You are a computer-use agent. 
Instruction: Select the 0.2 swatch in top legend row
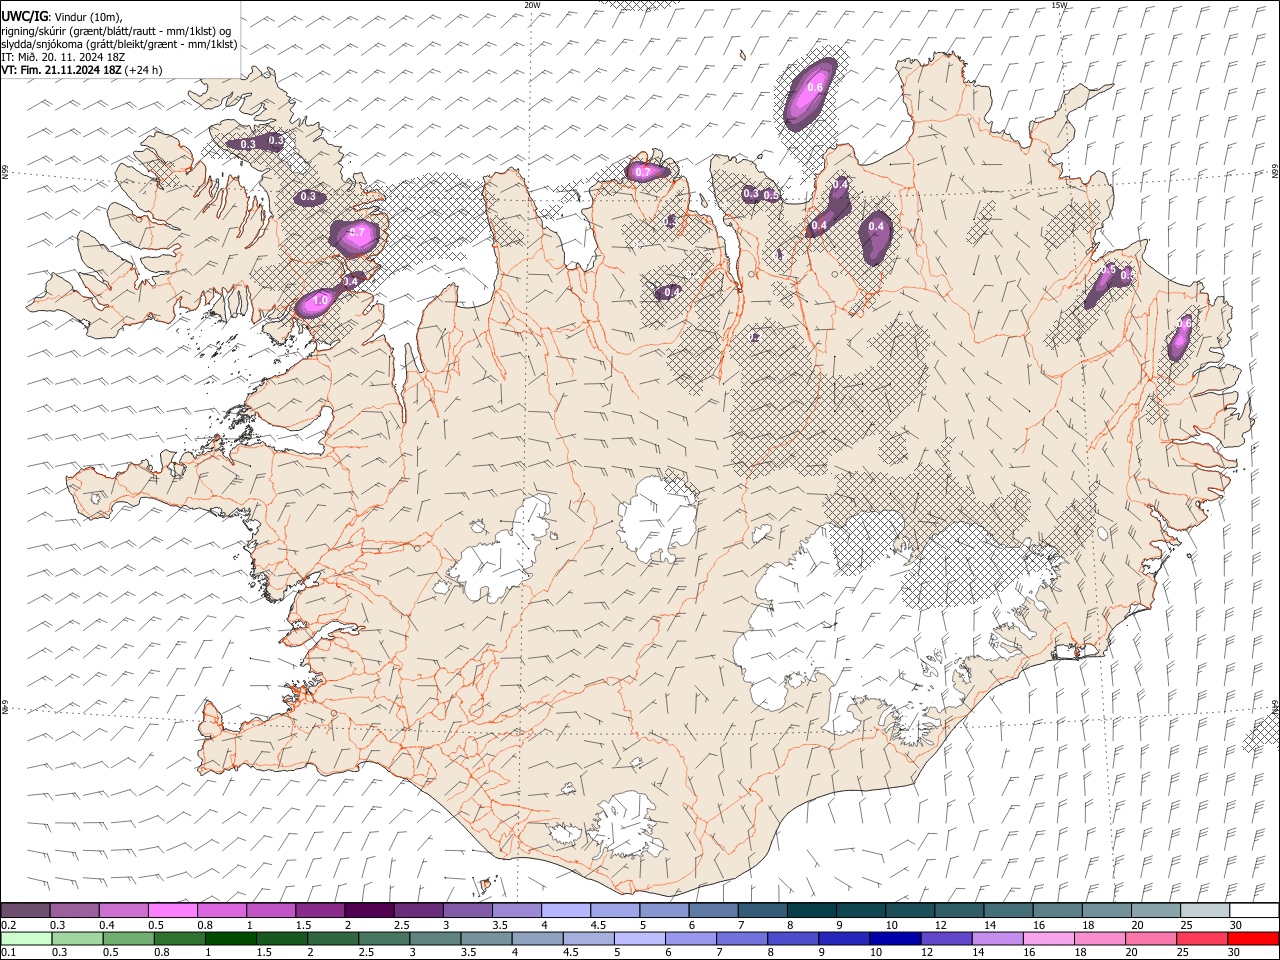pos(25,910)
